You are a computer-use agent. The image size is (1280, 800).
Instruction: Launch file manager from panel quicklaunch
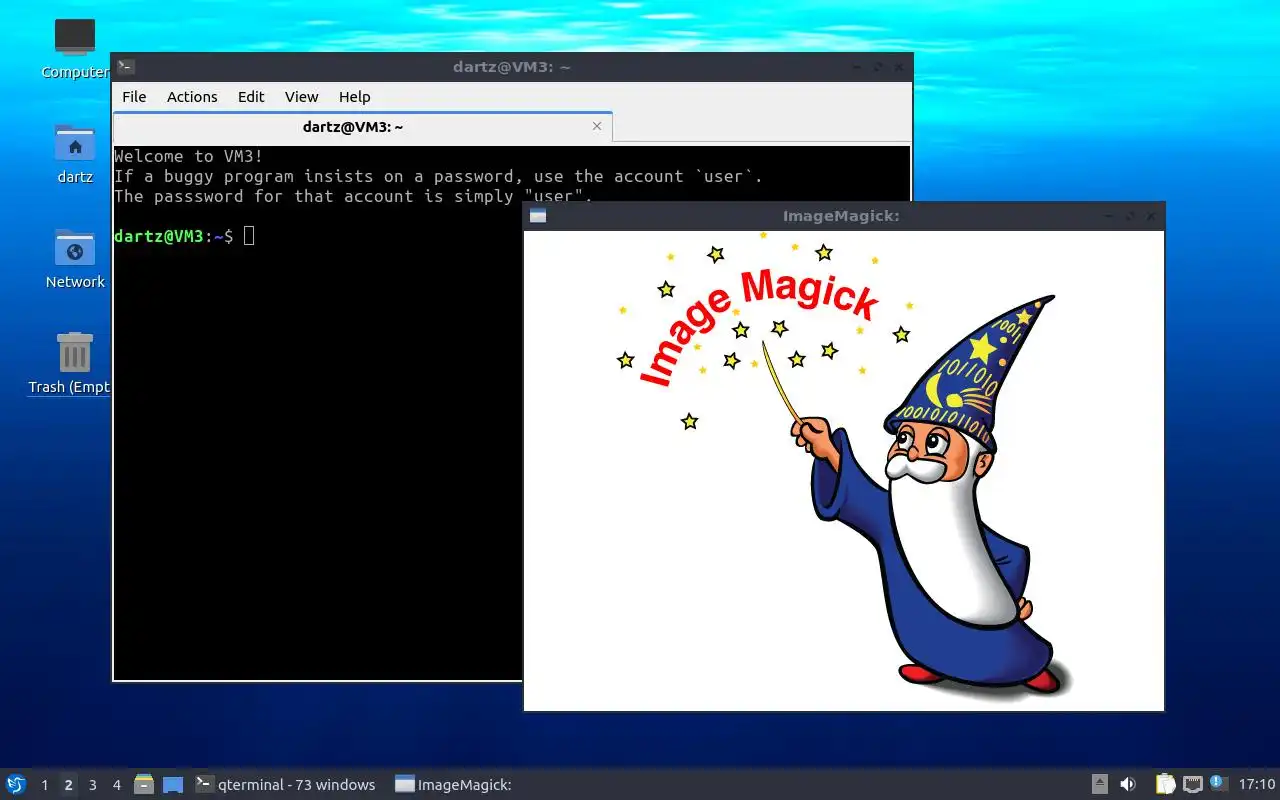point(144,784)
